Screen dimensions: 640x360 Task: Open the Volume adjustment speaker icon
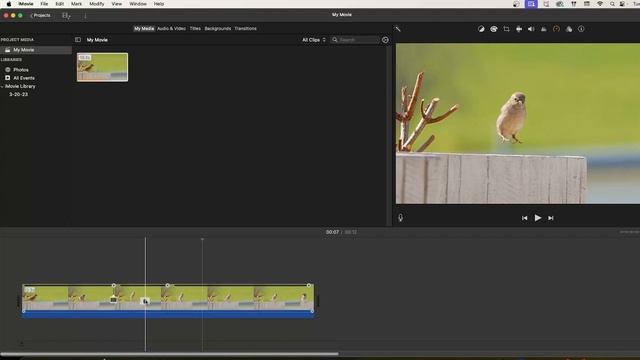[531, 29]
